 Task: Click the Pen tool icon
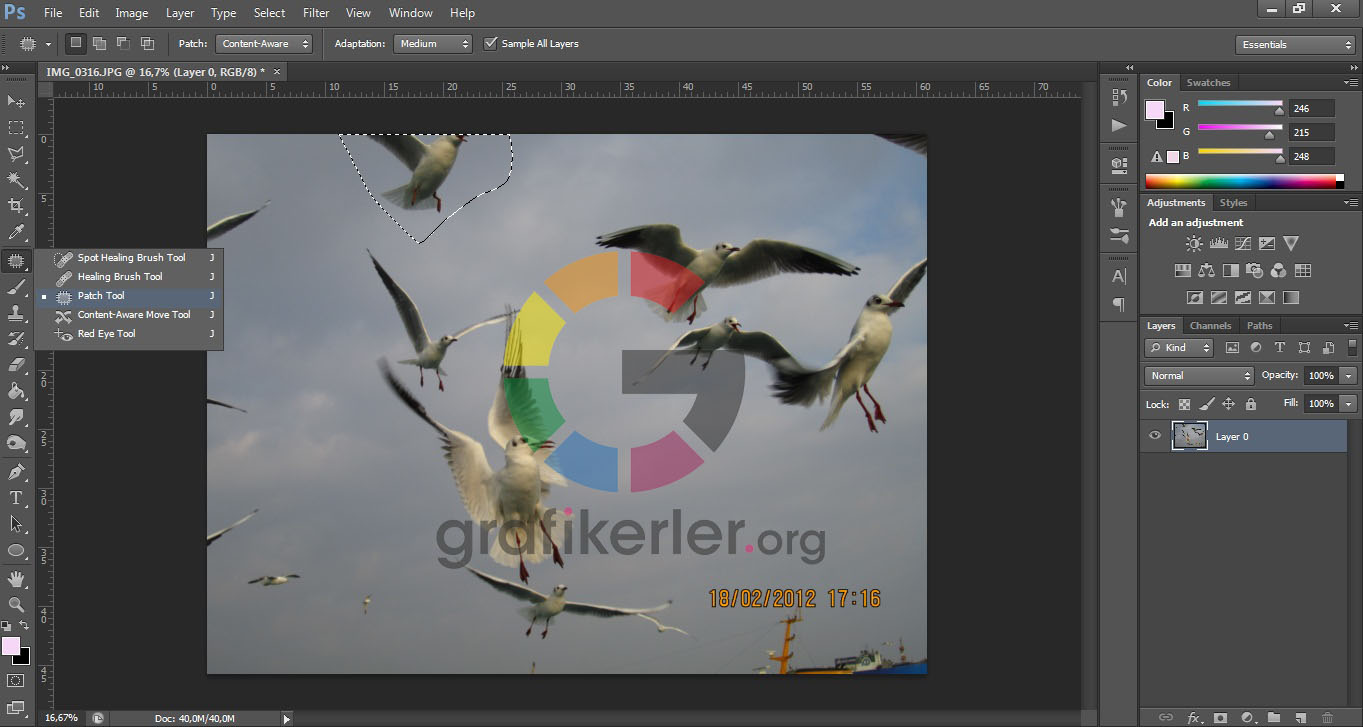tap(16, 472)
